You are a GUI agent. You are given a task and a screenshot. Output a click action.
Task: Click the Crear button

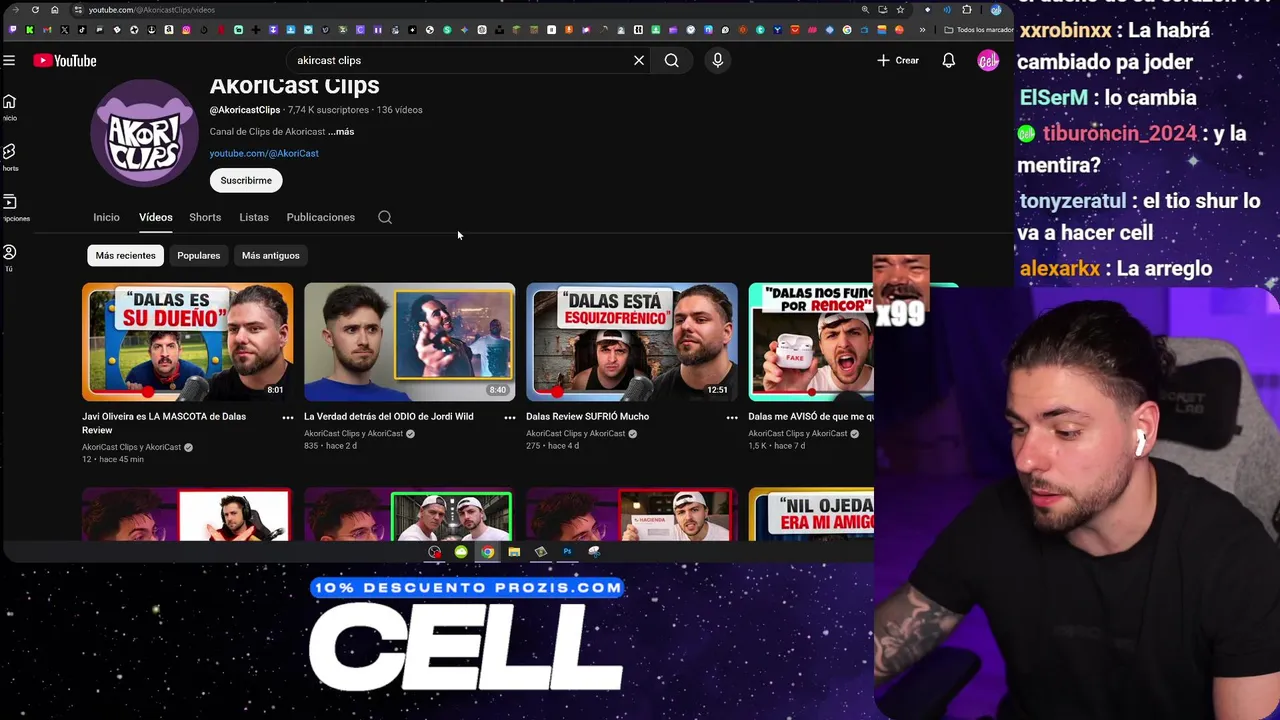pos(898,61)
